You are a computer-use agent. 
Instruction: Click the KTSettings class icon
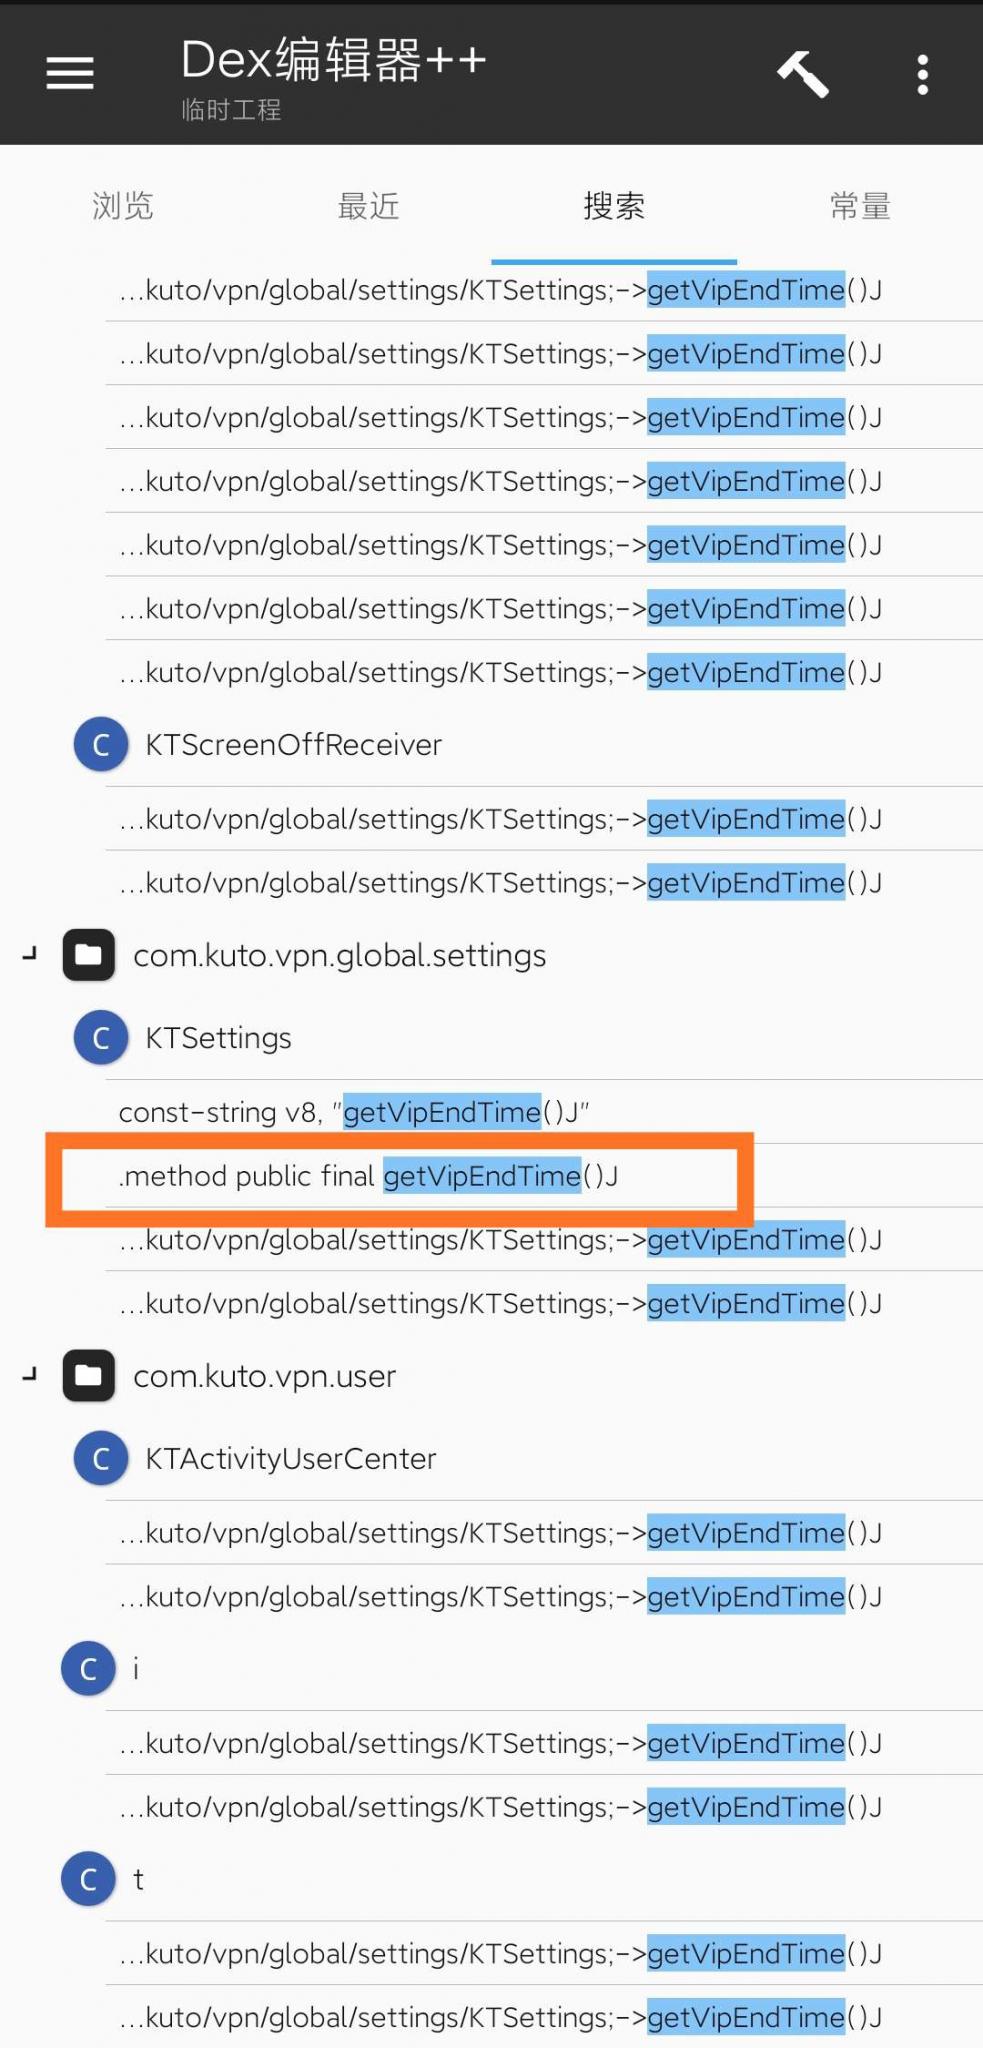(101, 1038)
